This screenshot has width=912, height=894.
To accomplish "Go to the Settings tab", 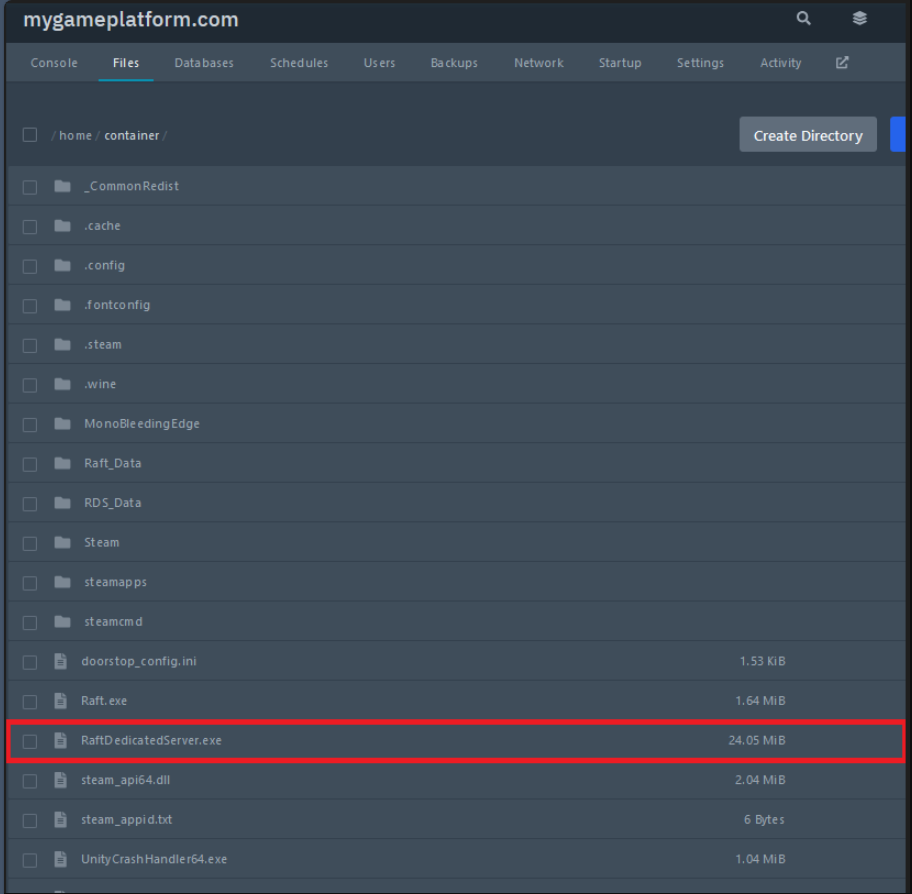I will coord(700,63).
